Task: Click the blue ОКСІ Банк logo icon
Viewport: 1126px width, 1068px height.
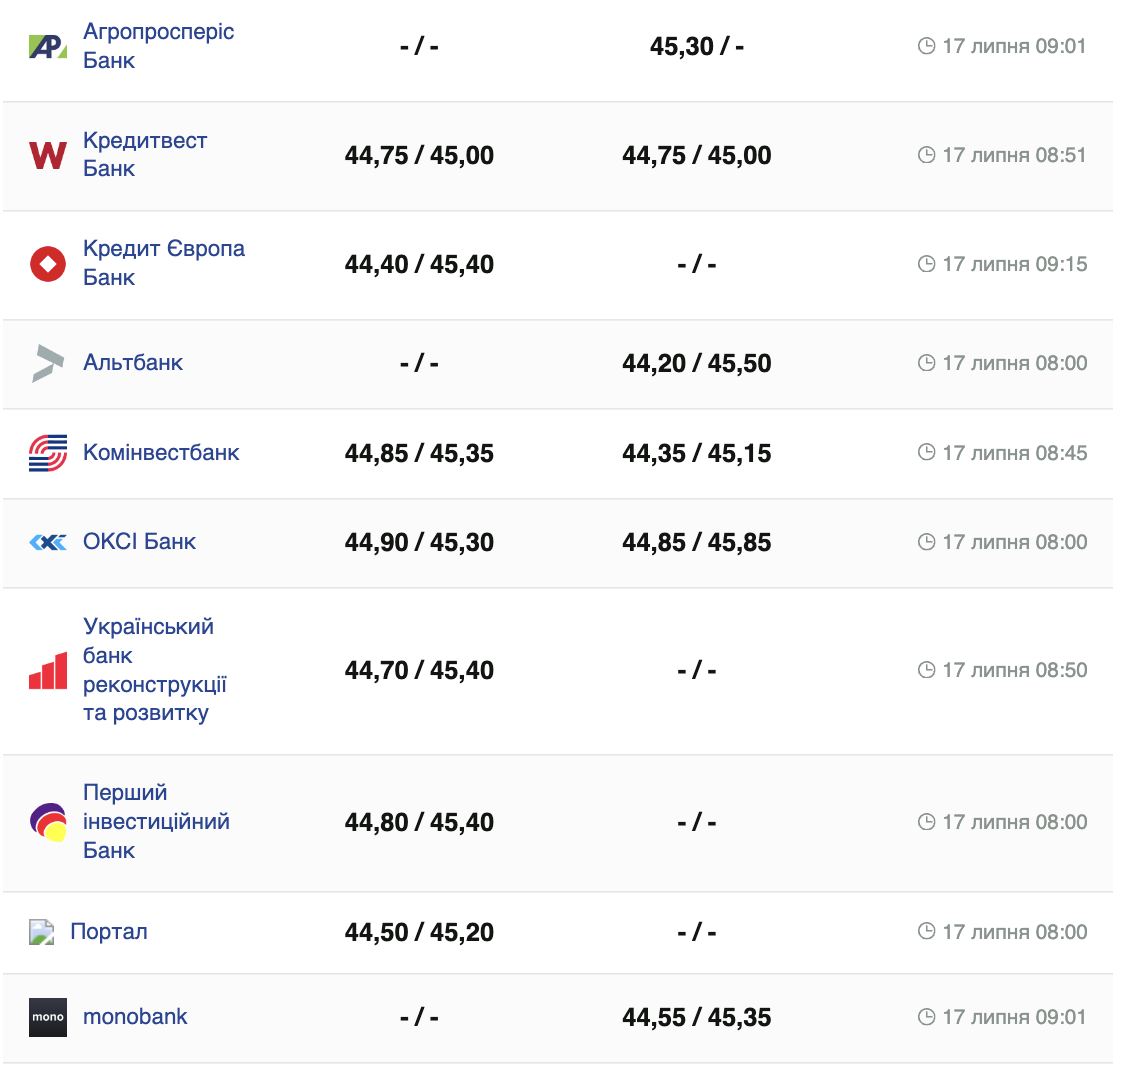Action: coord(47,542)
